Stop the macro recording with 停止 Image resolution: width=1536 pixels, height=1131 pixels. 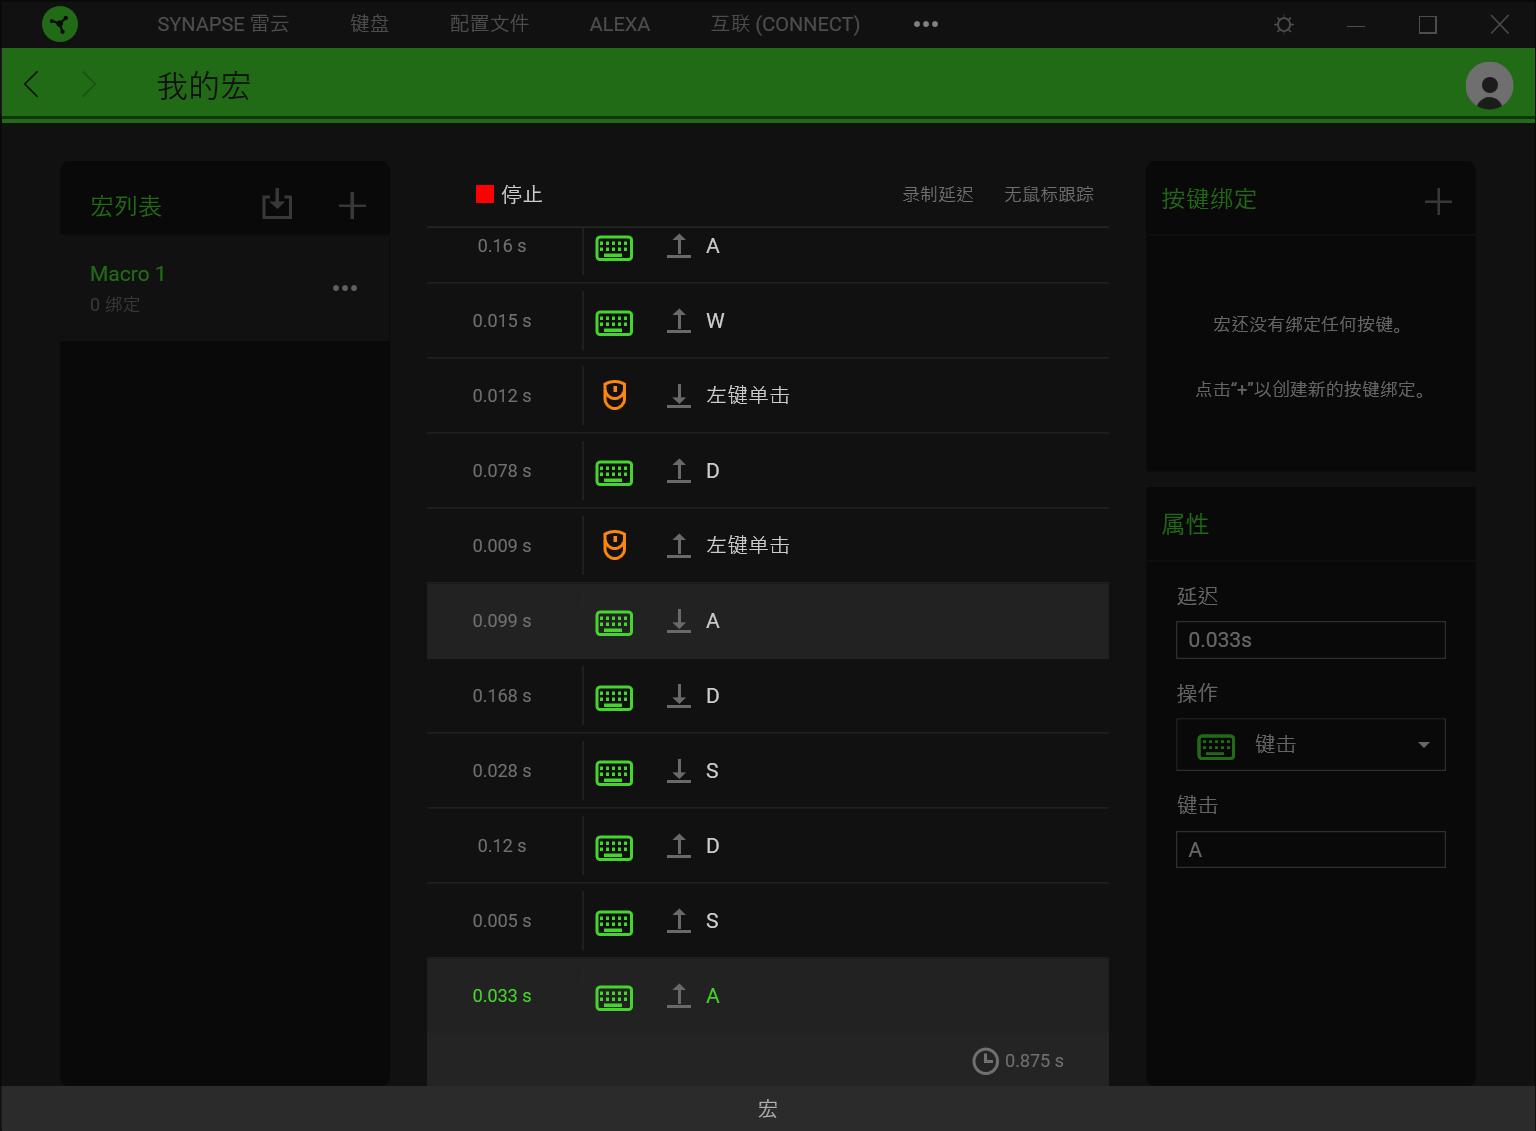click(x=510, y=194)
